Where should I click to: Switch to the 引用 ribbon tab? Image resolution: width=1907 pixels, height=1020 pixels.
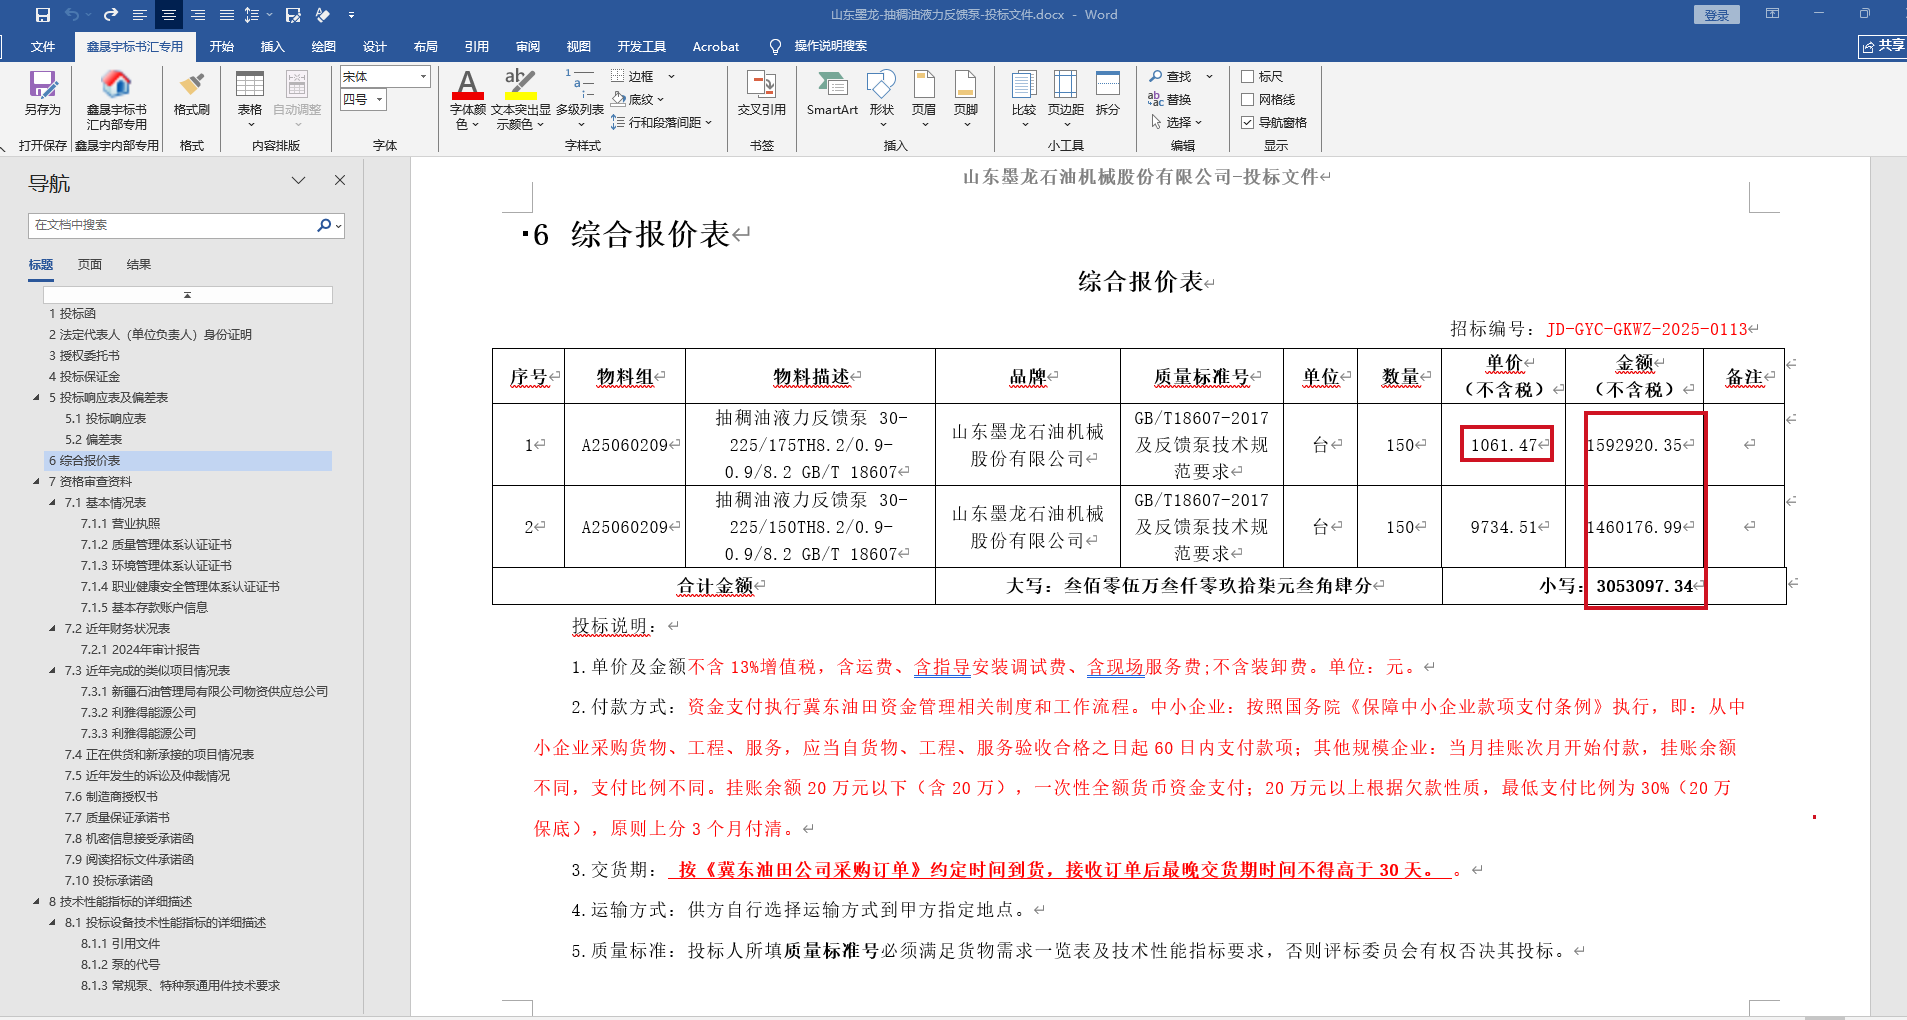477,46
